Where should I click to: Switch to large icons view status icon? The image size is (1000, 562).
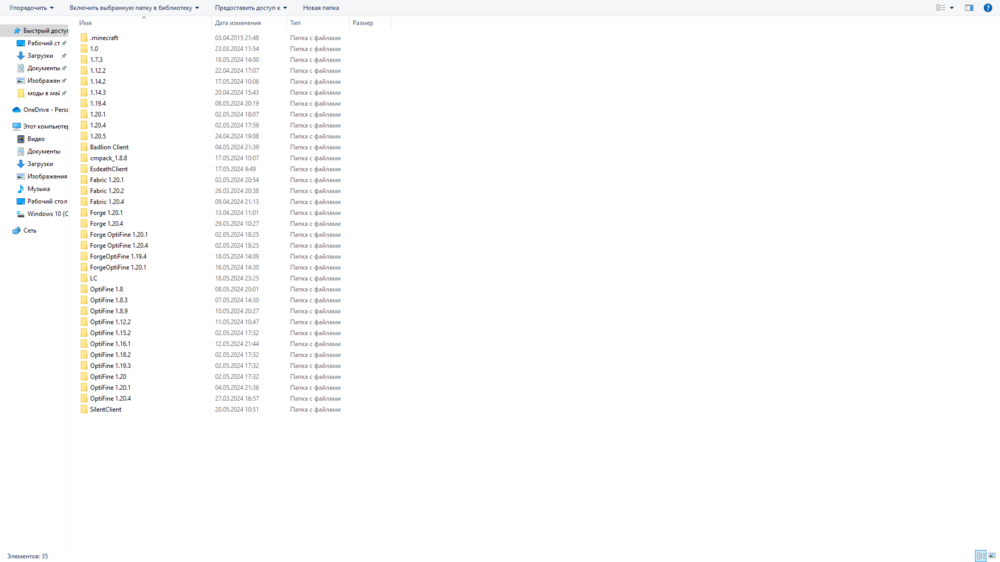click(992, 556)
